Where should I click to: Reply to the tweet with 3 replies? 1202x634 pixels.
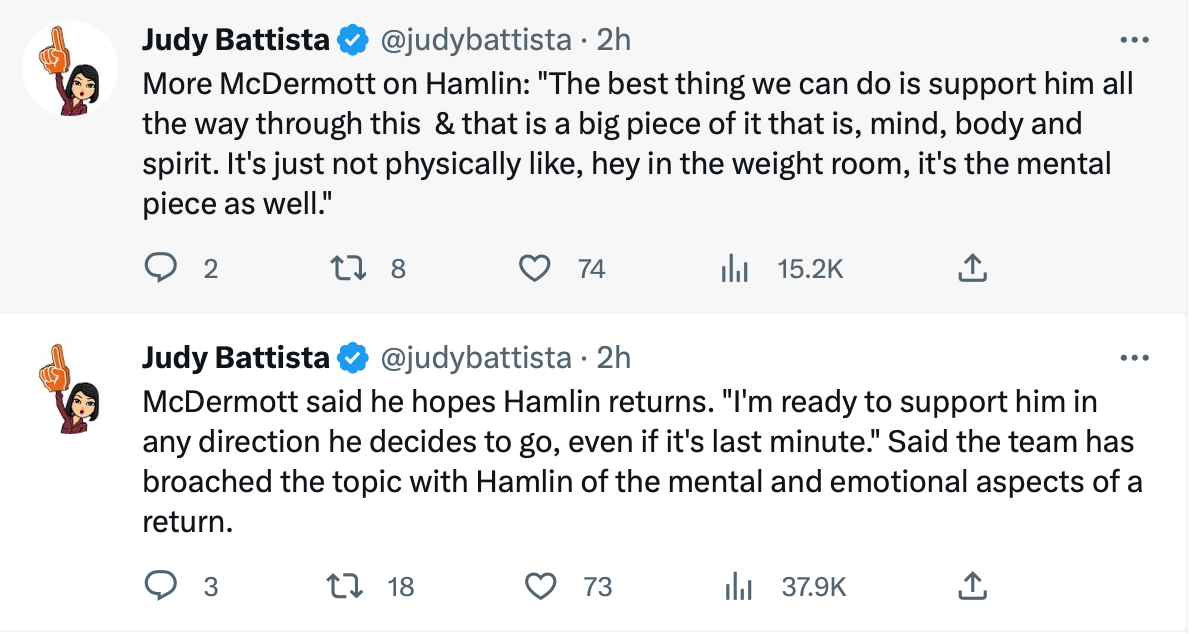pyautogui.click(x=161, y=586)
